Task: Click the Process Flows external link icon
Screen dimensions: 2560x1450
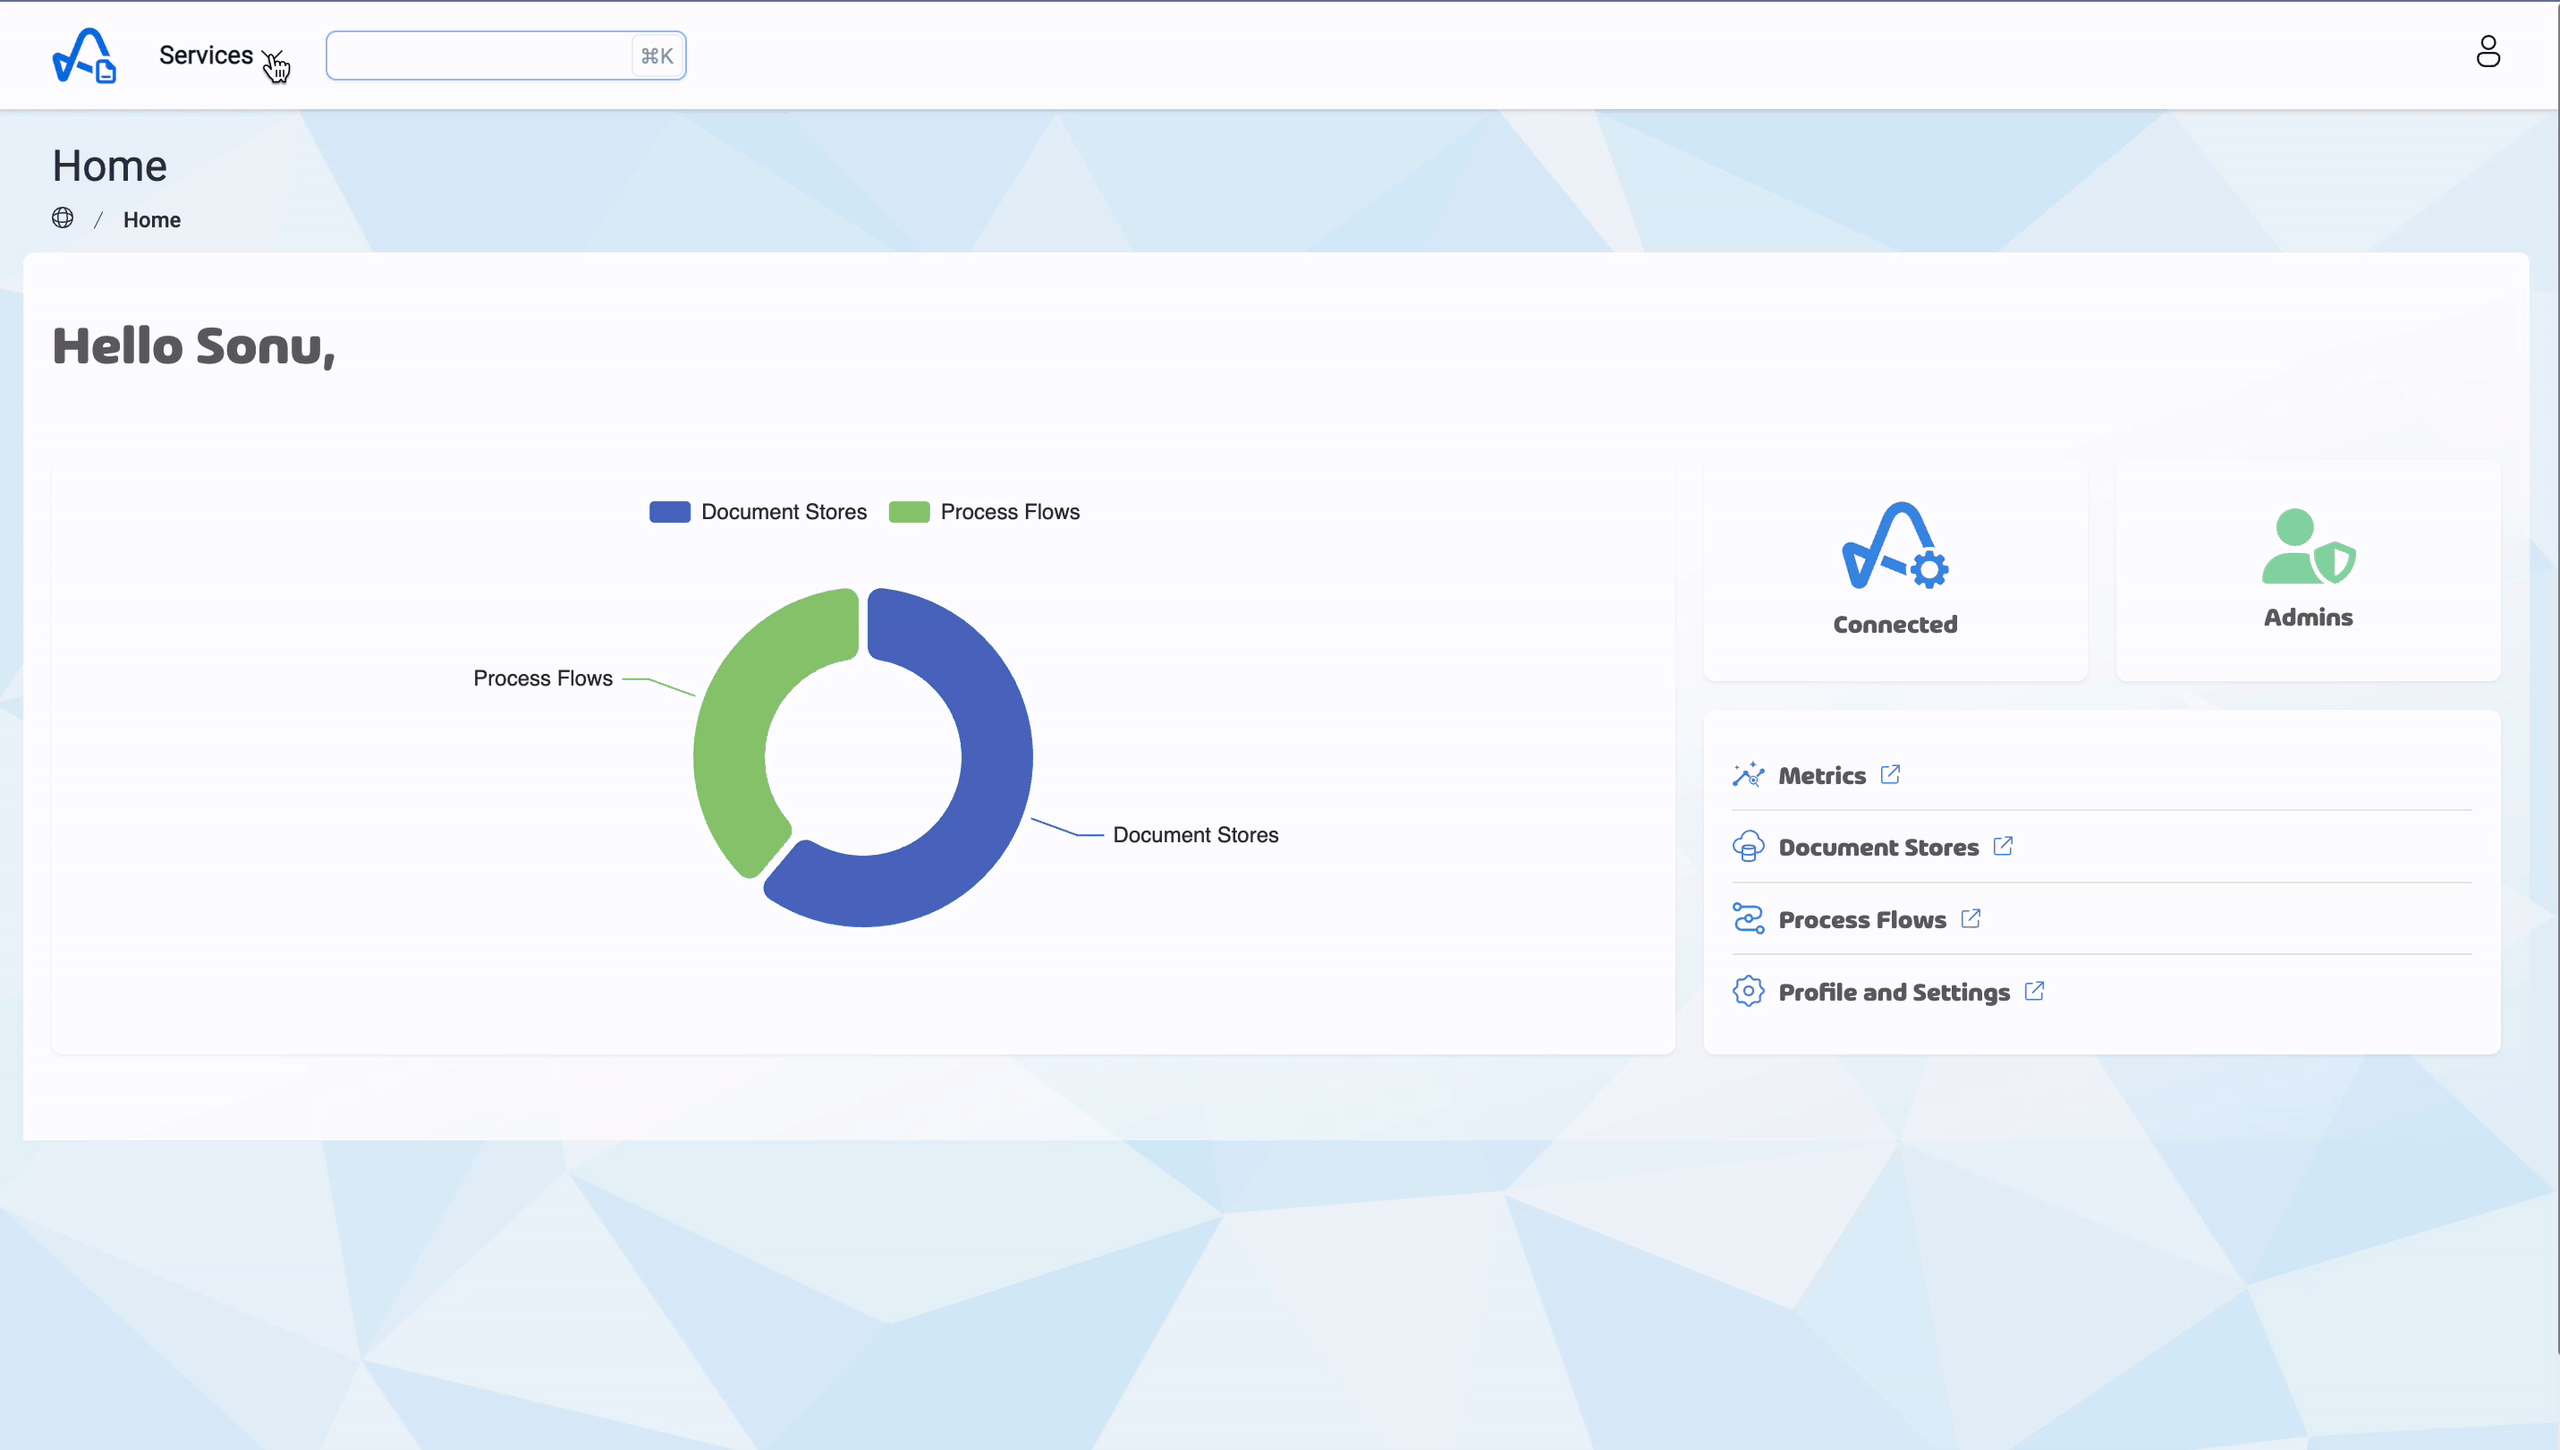Action: point(1971,919)
